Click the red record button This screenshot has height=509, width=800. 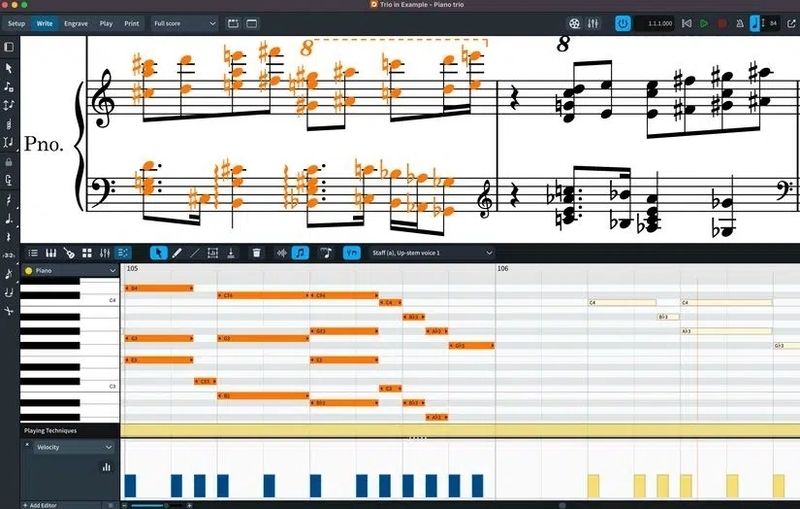[x=722, y=23]
